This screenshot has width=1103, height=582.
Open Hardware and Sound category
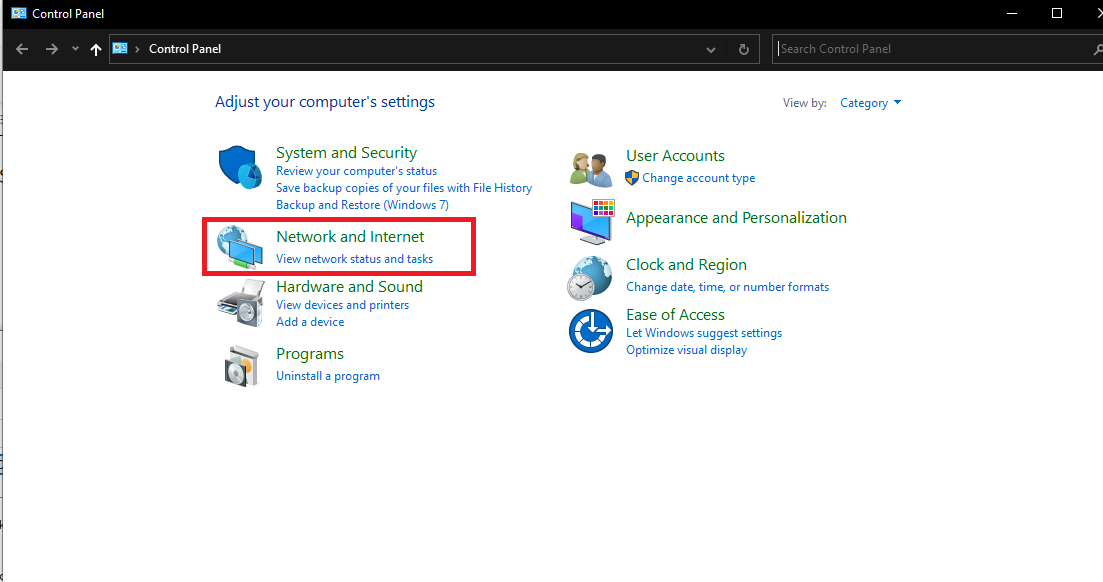pos(349,286)
